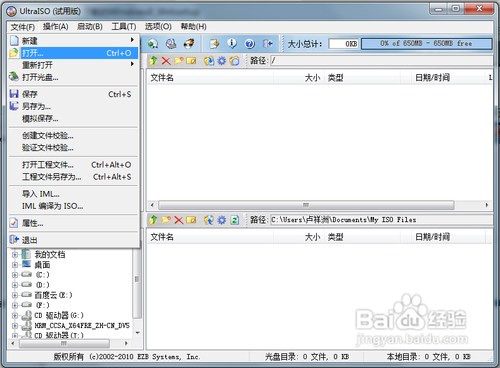The height and width of the screenshot is (368, 500).
Task: Select 百度云 (E:) in the local tree
Action: 53,295
